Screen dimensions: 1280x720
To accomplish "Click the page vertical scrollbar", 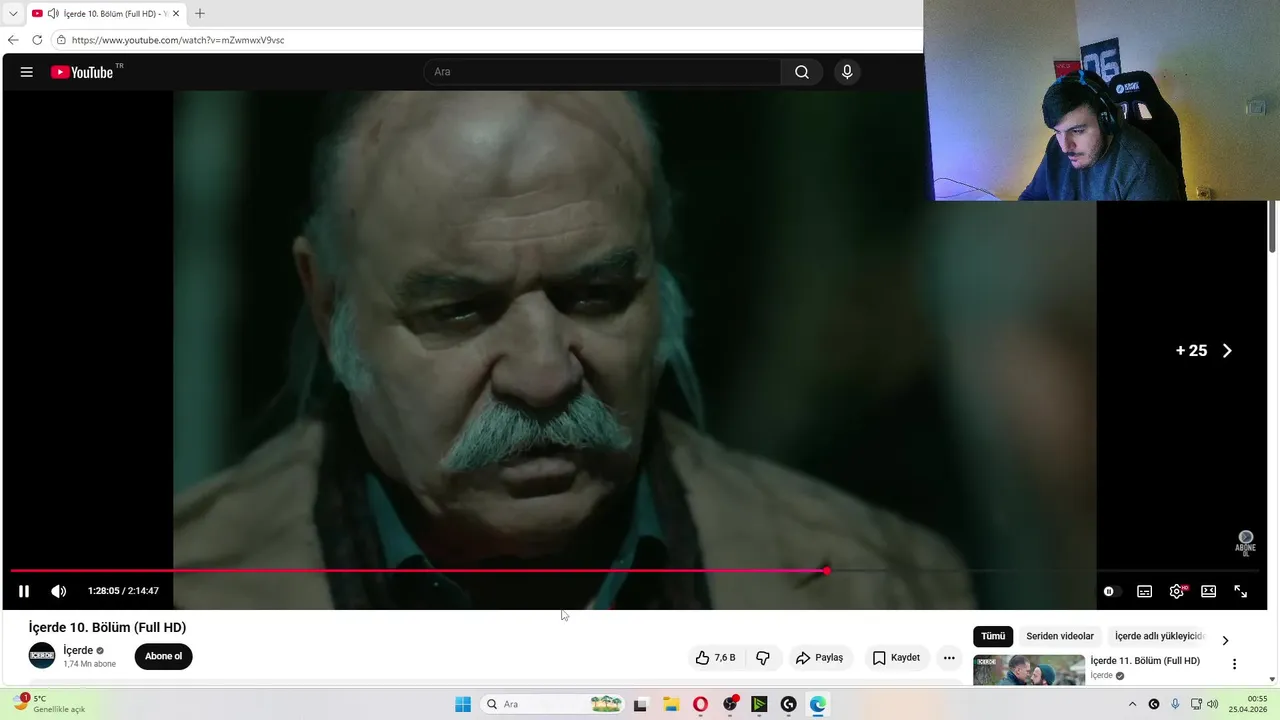I will [1273, 226].
